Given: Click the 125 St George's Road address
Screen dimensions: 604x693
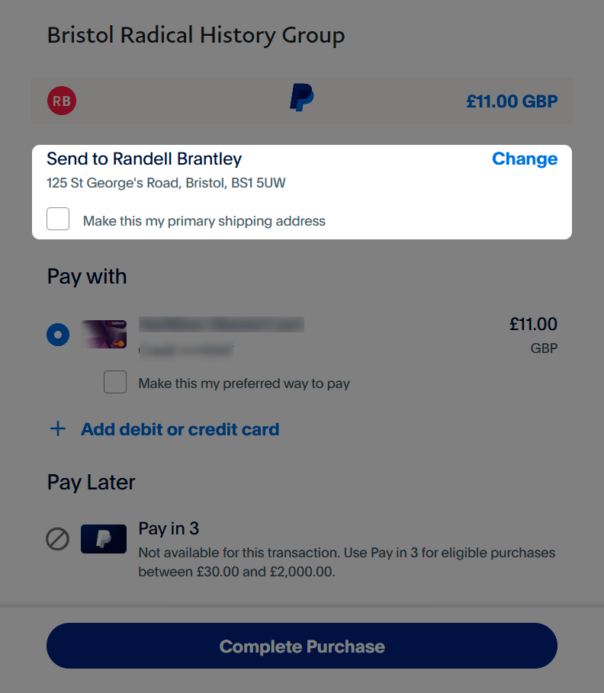Looking at the screenshot, I should 167,183.
